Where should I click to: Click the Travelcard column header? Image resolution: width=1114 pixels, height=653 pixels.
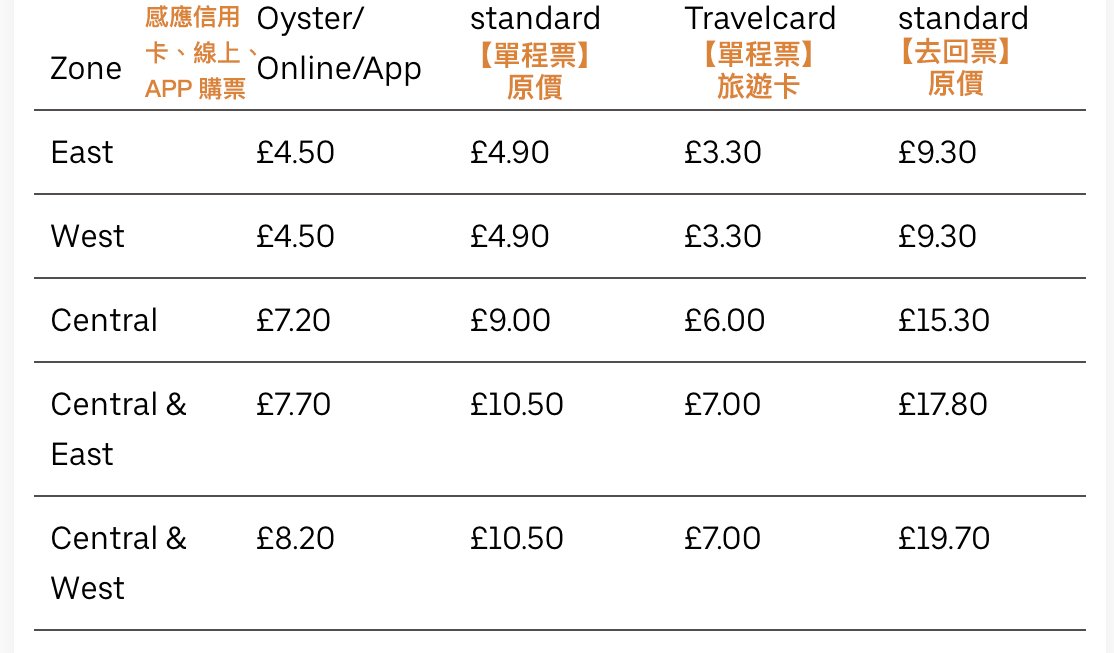point(759,18)
